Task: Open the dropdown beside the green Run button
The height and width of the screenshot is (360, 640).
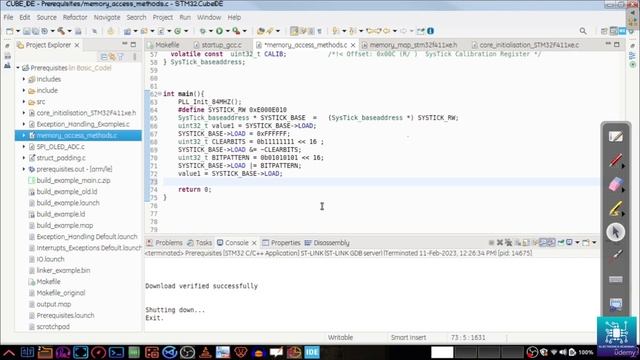Action: (x=227, y=31)
